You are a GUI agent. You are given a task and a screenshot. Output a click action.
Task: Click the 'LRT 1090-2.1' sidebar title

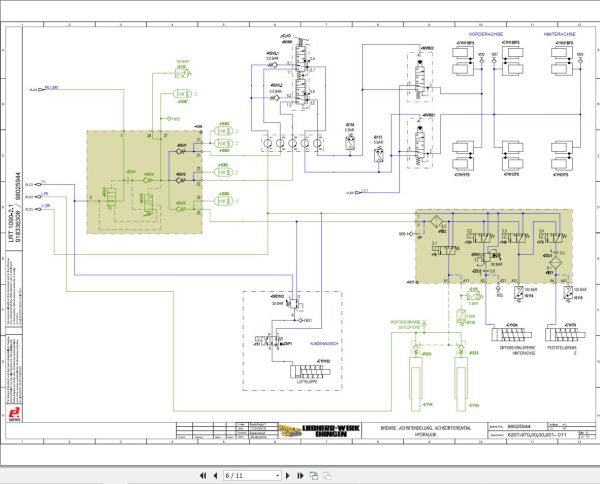coord(11,223)
